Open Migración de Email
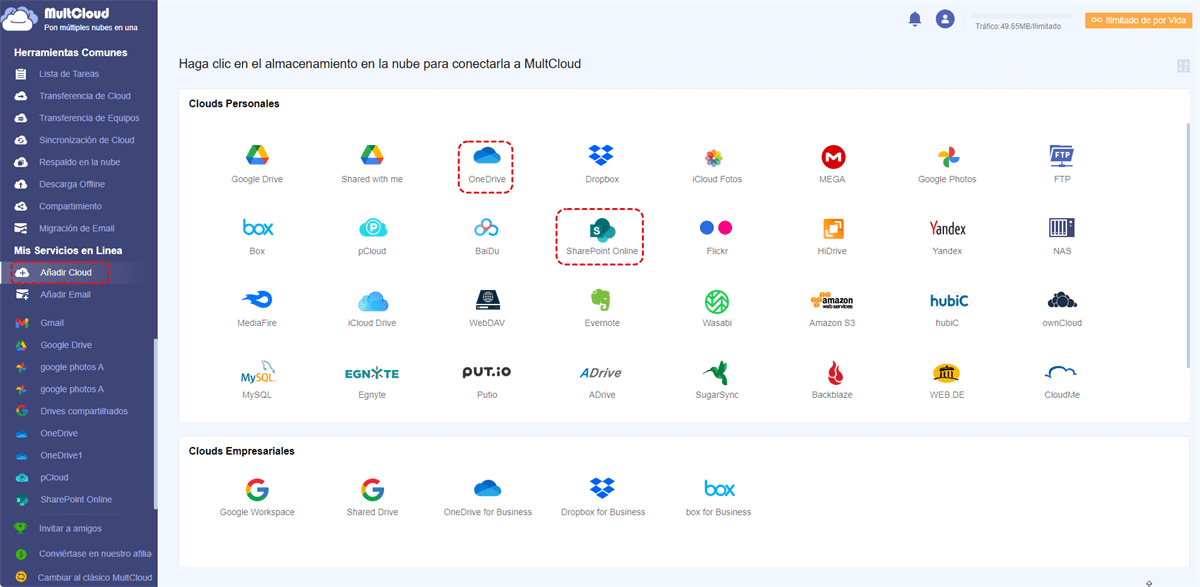 click(78, 228)
